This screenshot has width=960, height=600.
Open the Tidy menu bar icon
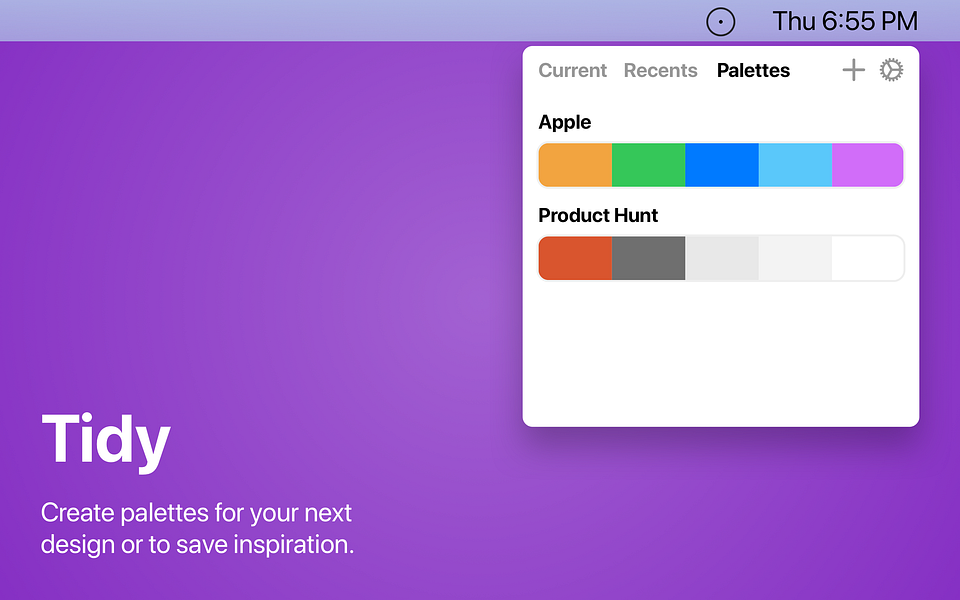point(721,21)
